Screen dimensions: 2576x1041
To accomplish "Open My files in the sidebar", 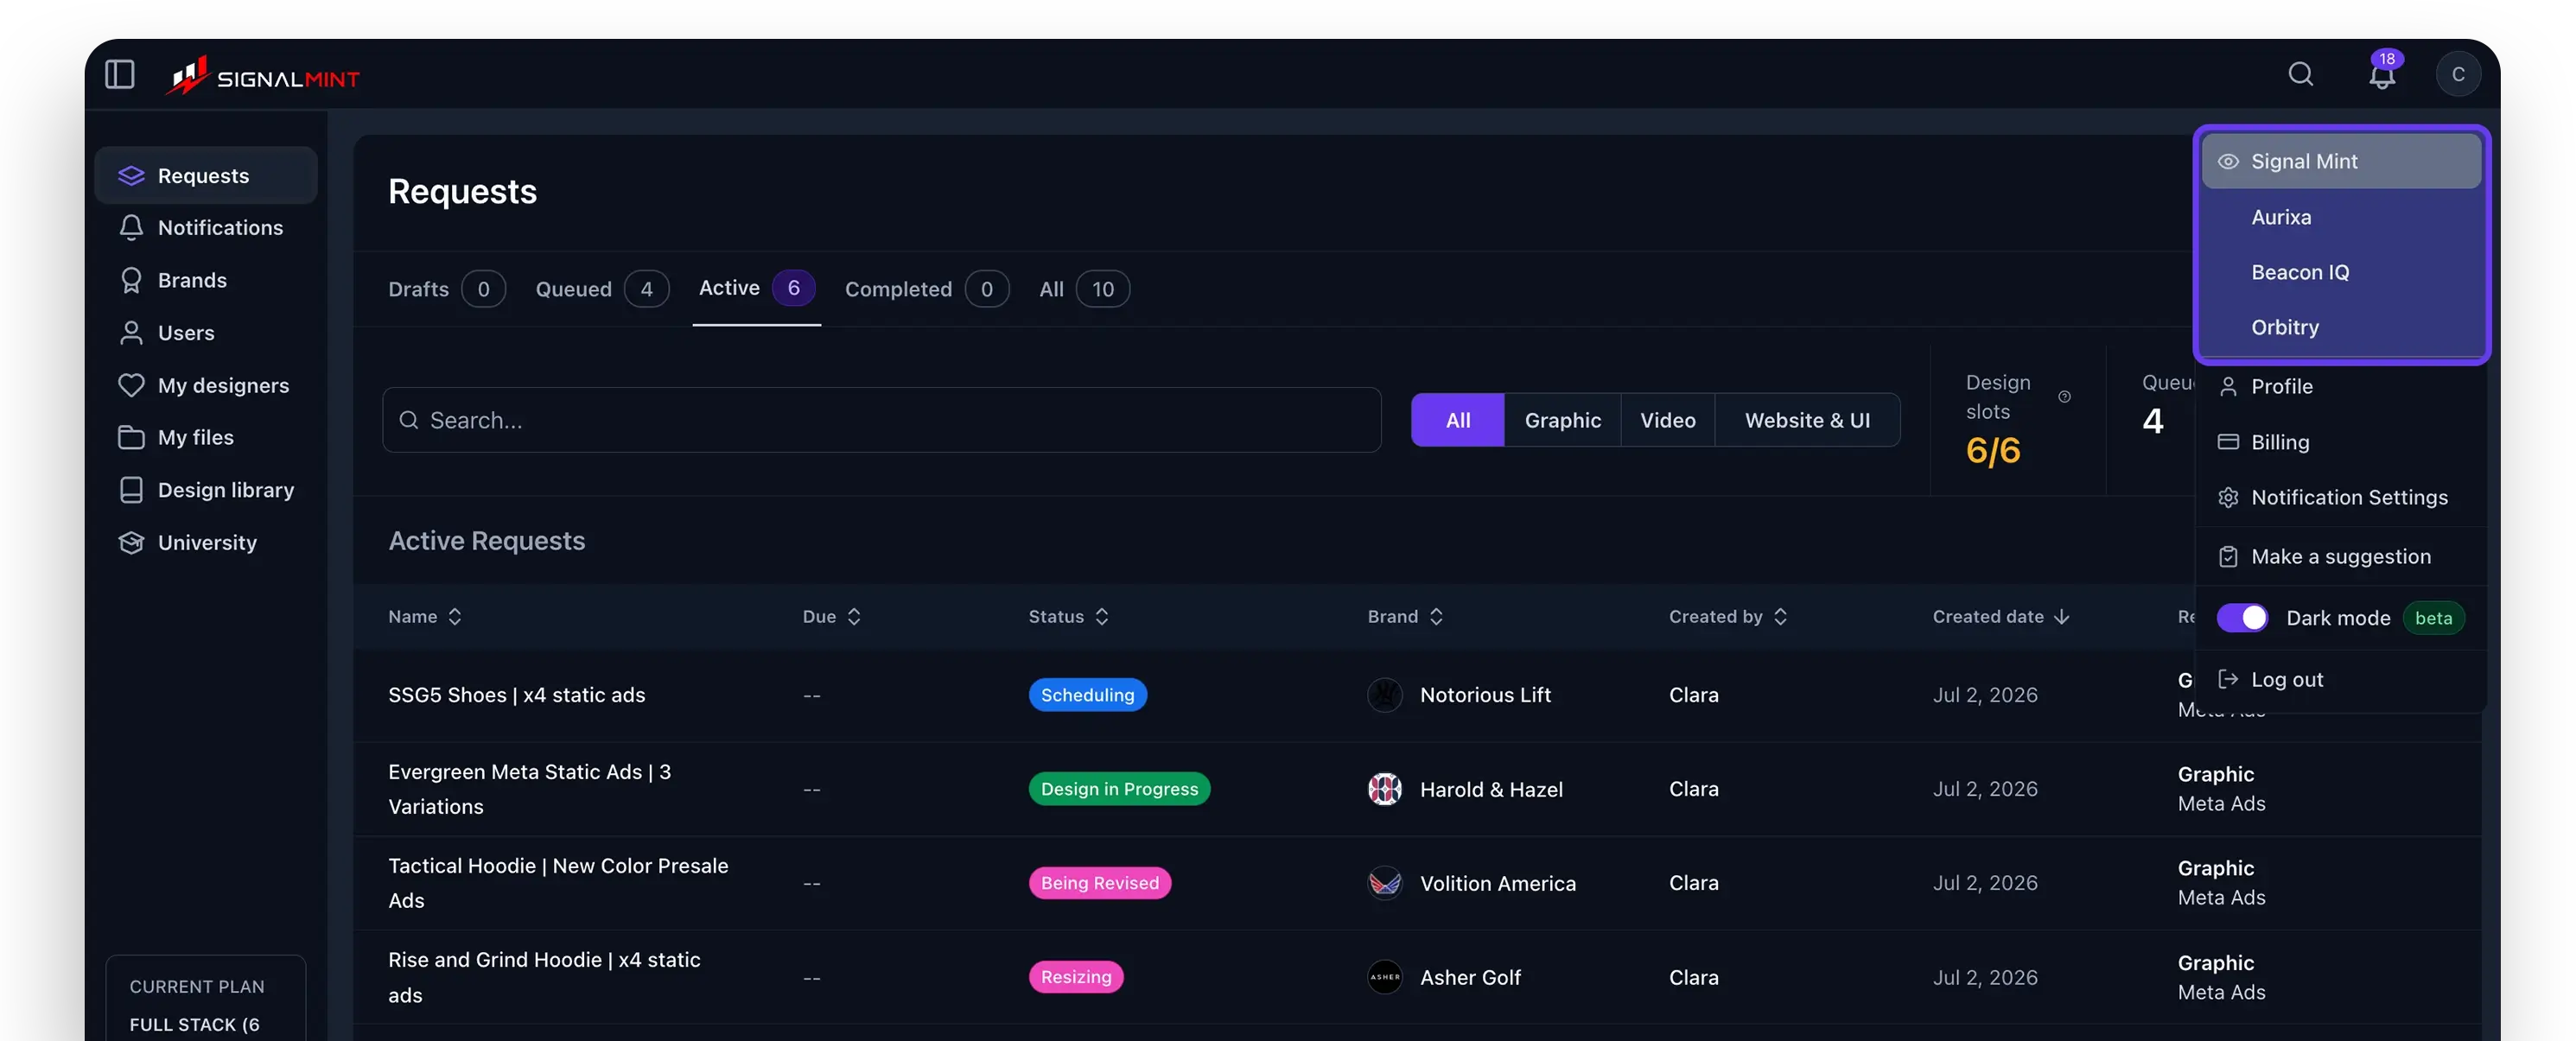I will pos(205,437).
